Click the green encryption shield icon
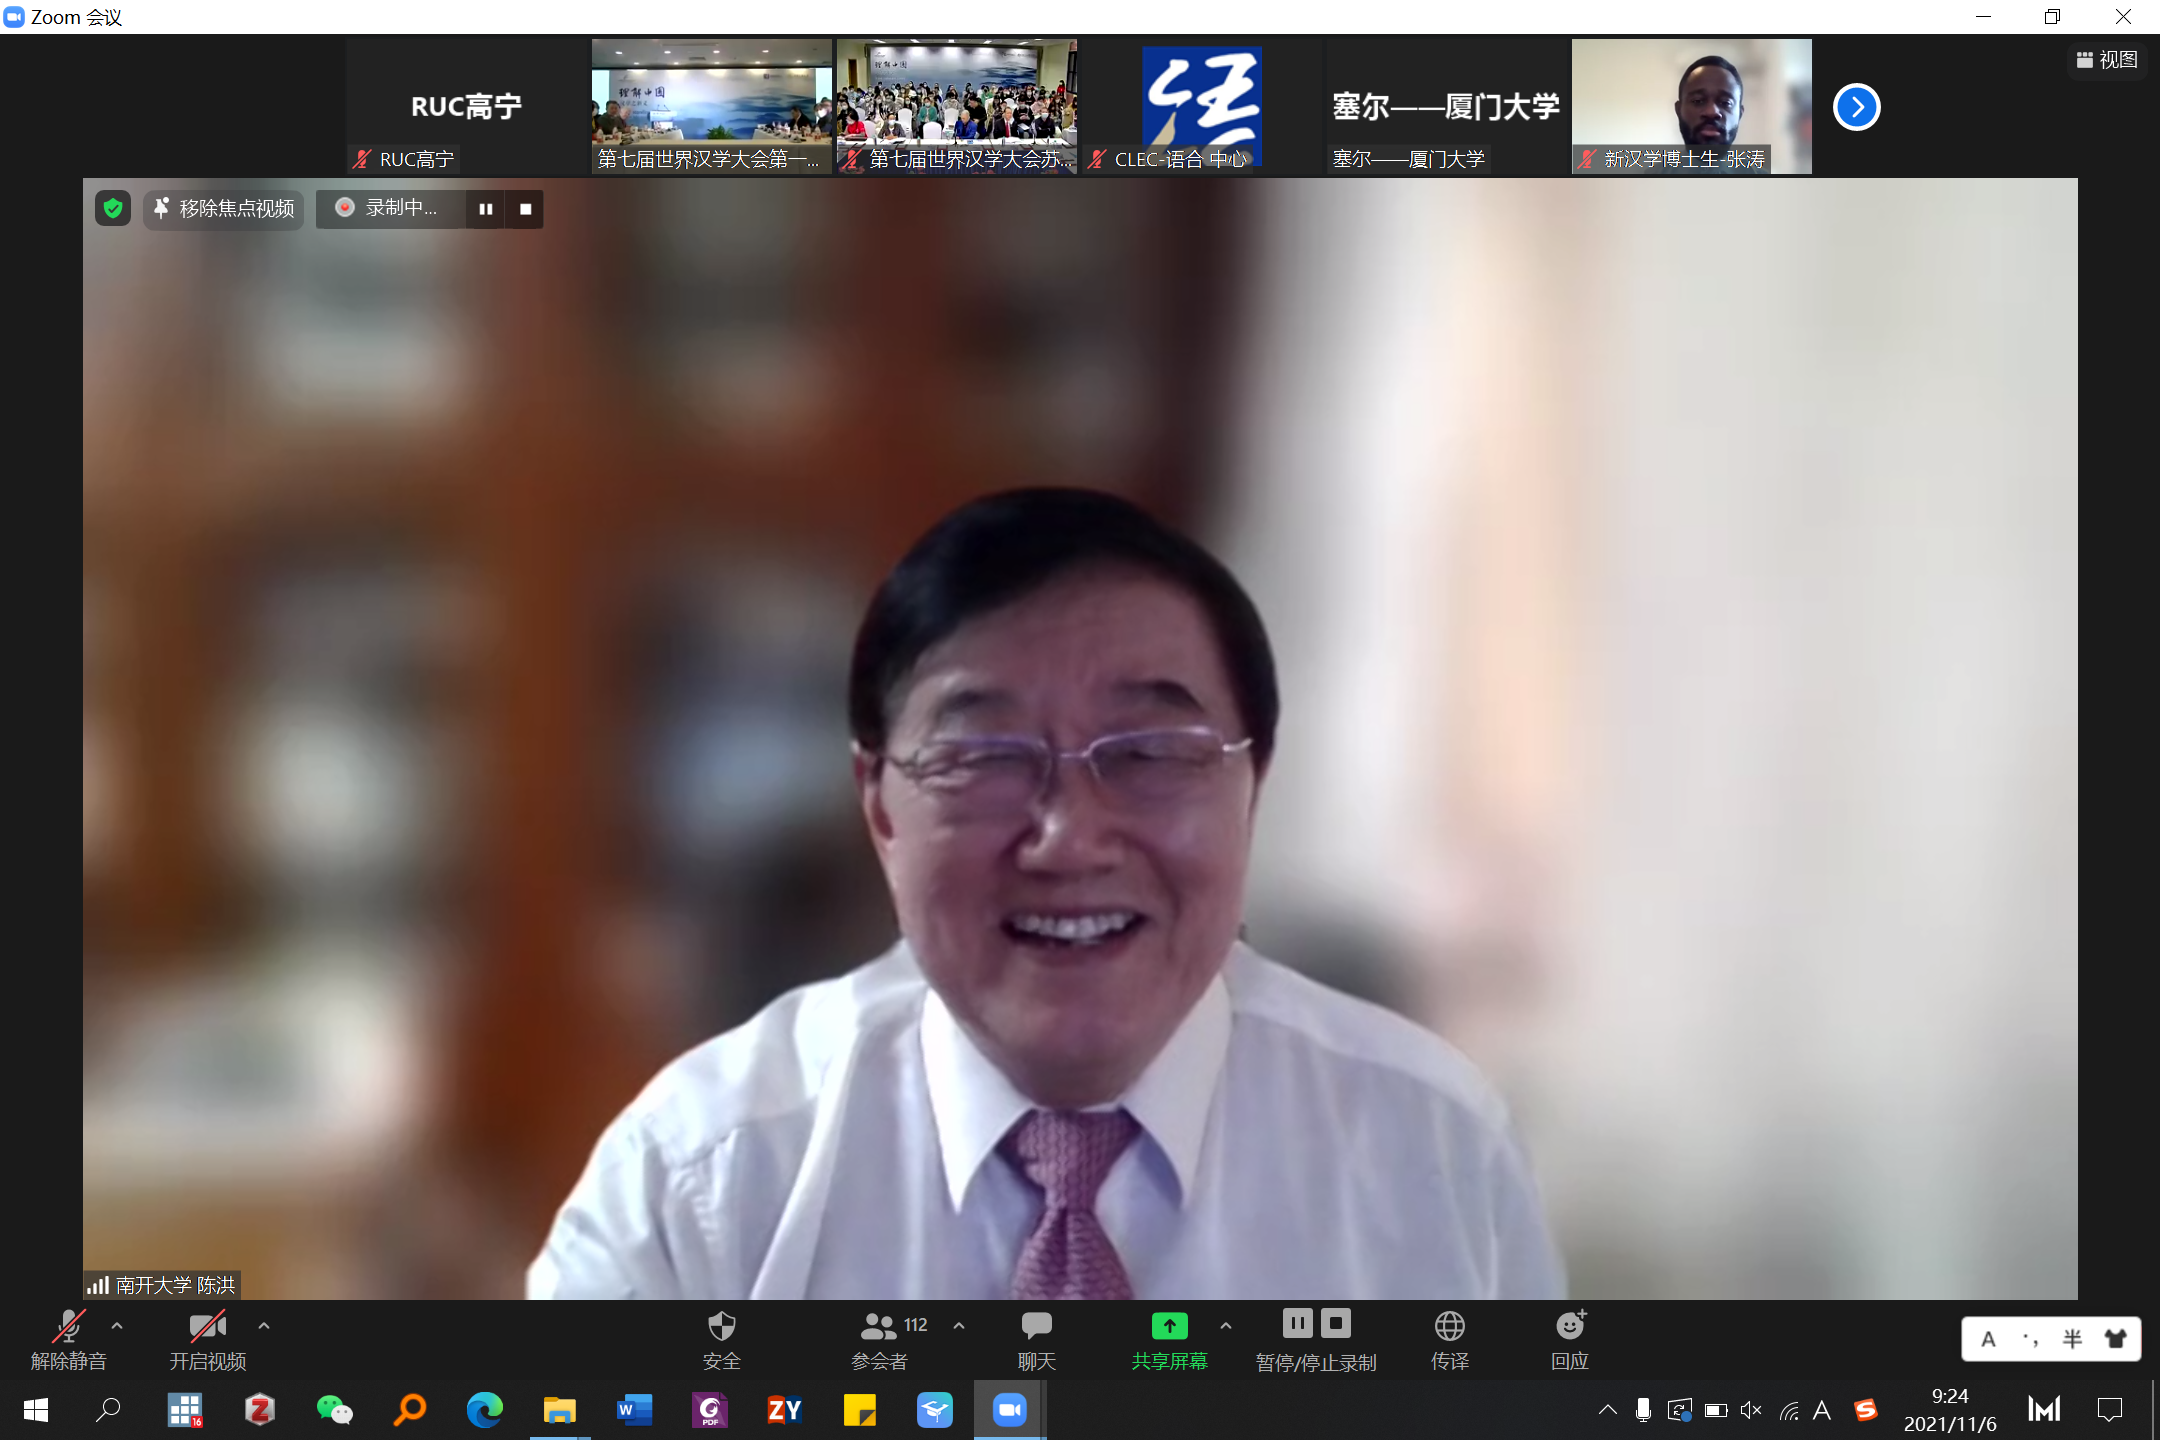2160x1440 pixels. coord(113,208)
